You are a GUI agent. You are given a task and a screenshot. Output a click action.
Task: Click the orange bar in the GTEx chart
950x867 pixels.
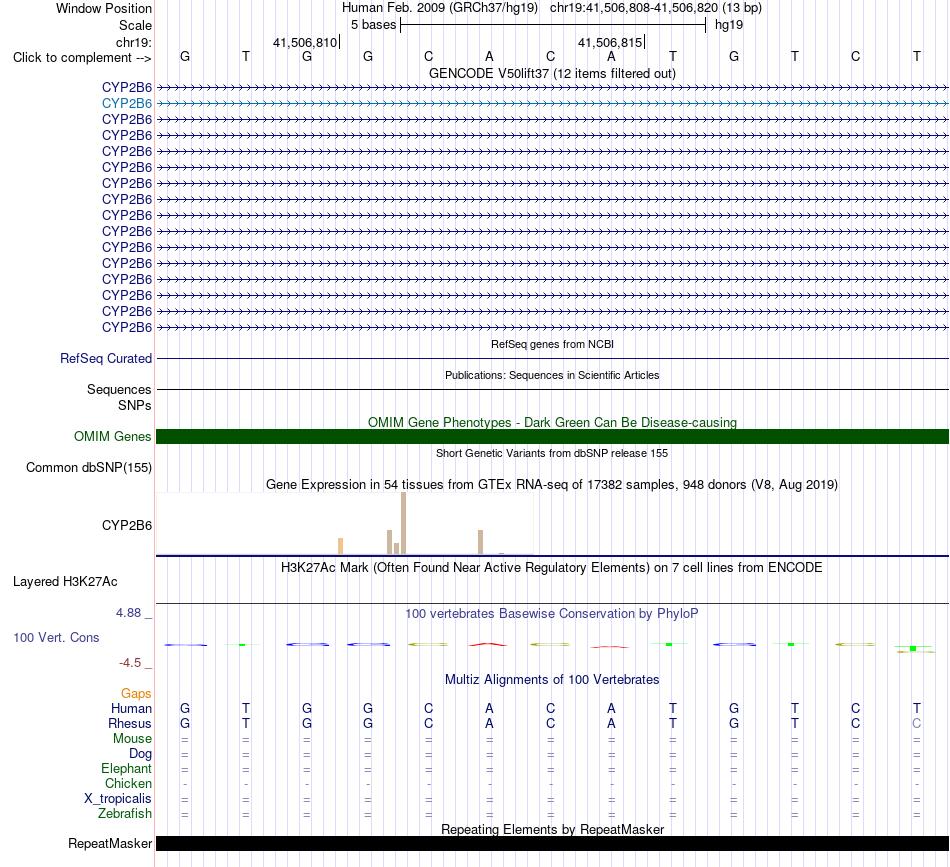(340, 546)
